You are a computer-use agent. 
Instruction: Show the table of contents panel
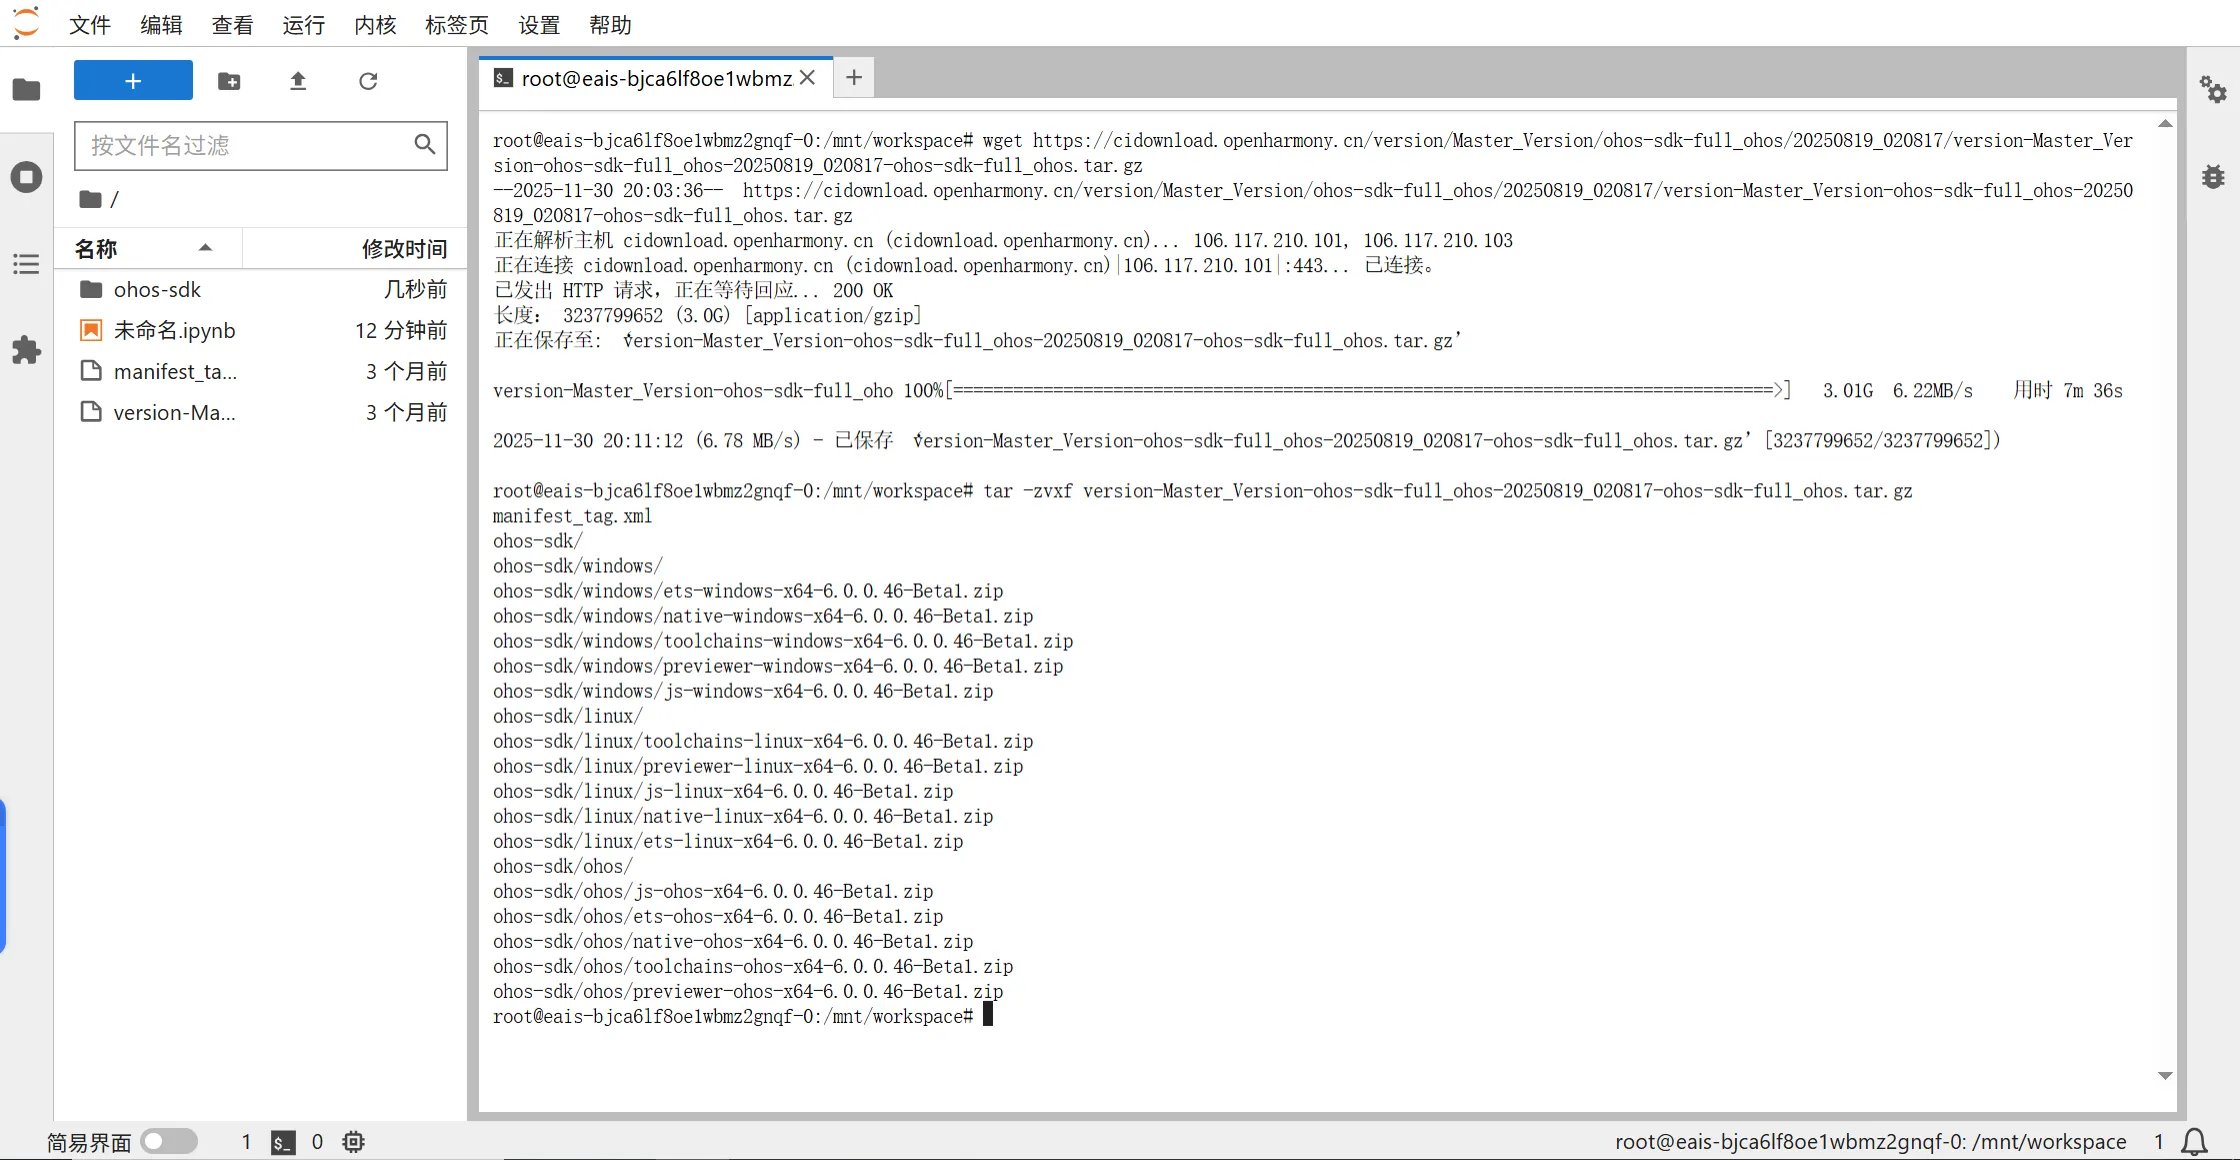tap(26, 264)
